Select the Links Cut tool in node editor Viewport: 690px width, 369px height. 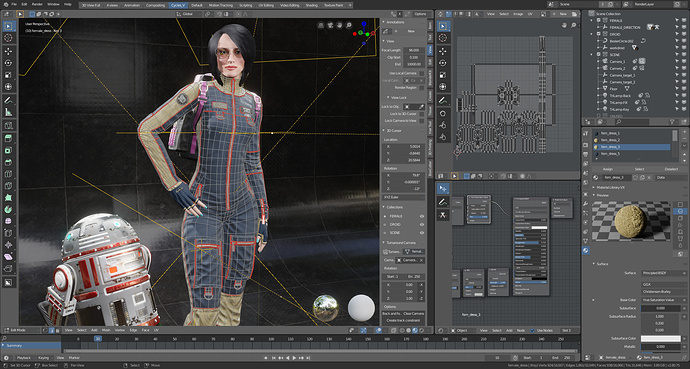(443, 215)
